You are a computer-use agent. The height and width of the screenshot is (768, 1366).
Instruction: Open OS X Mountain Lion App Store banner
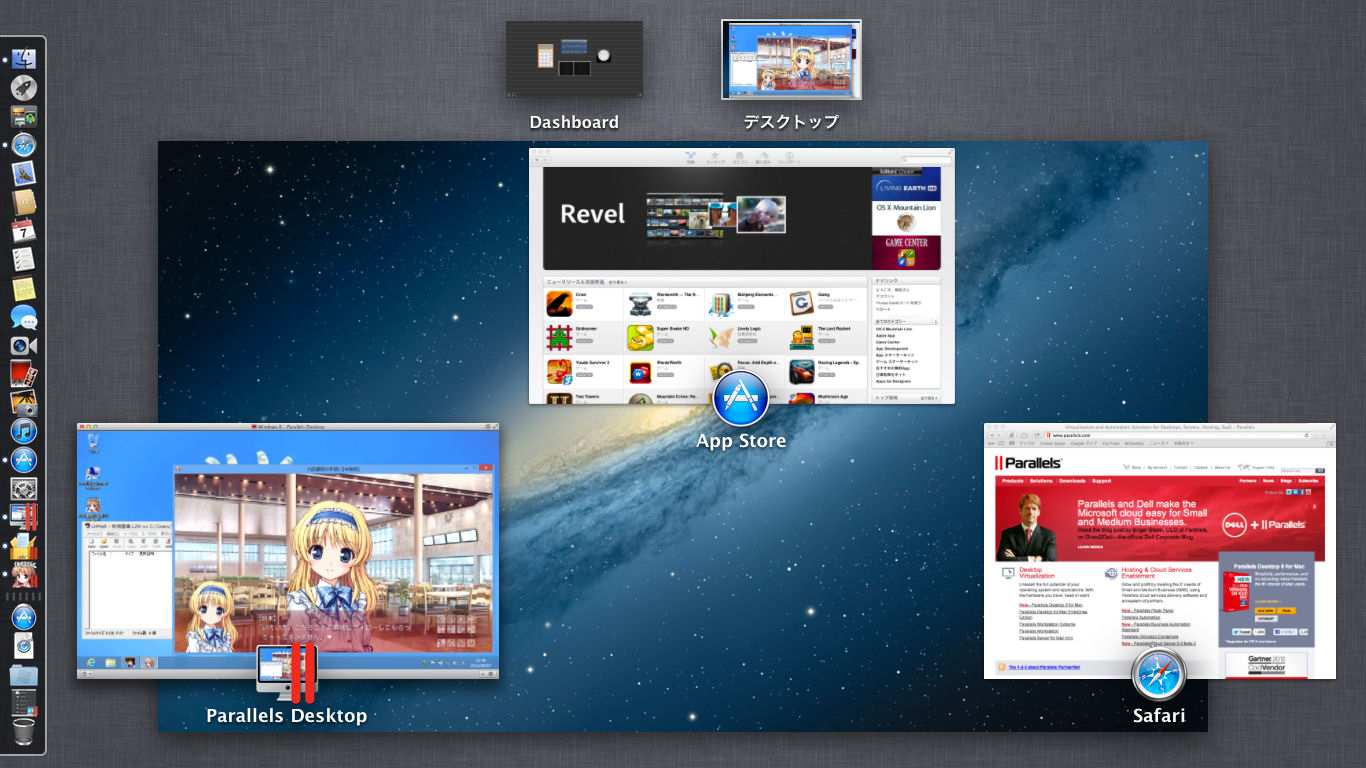coord(906,218)
